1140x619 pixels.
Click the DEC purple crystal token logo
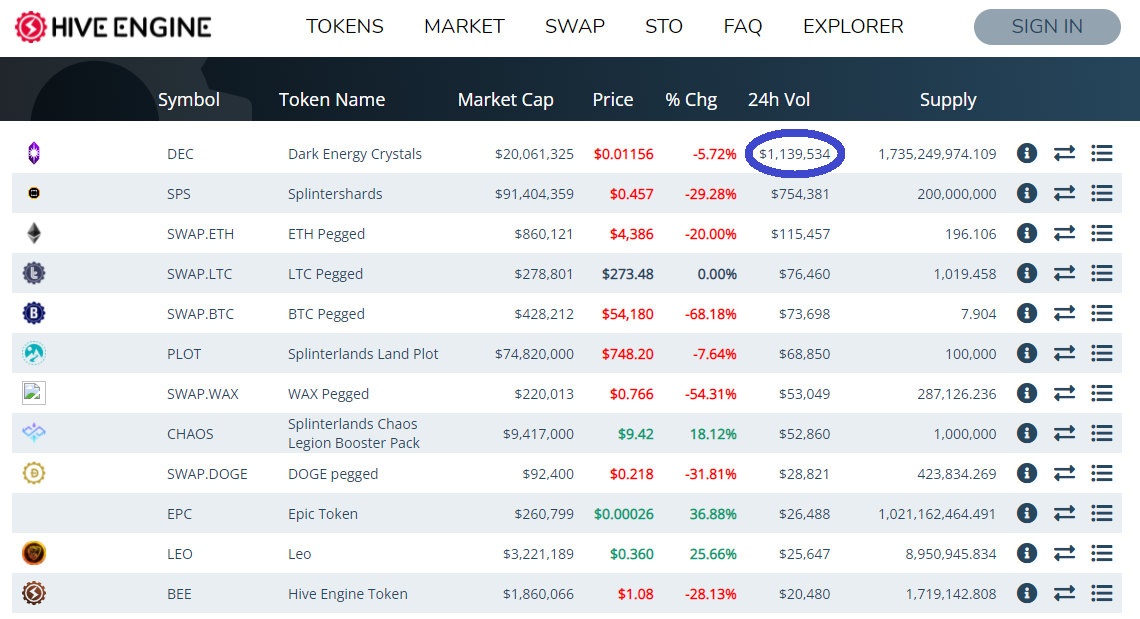coord(33,153)
